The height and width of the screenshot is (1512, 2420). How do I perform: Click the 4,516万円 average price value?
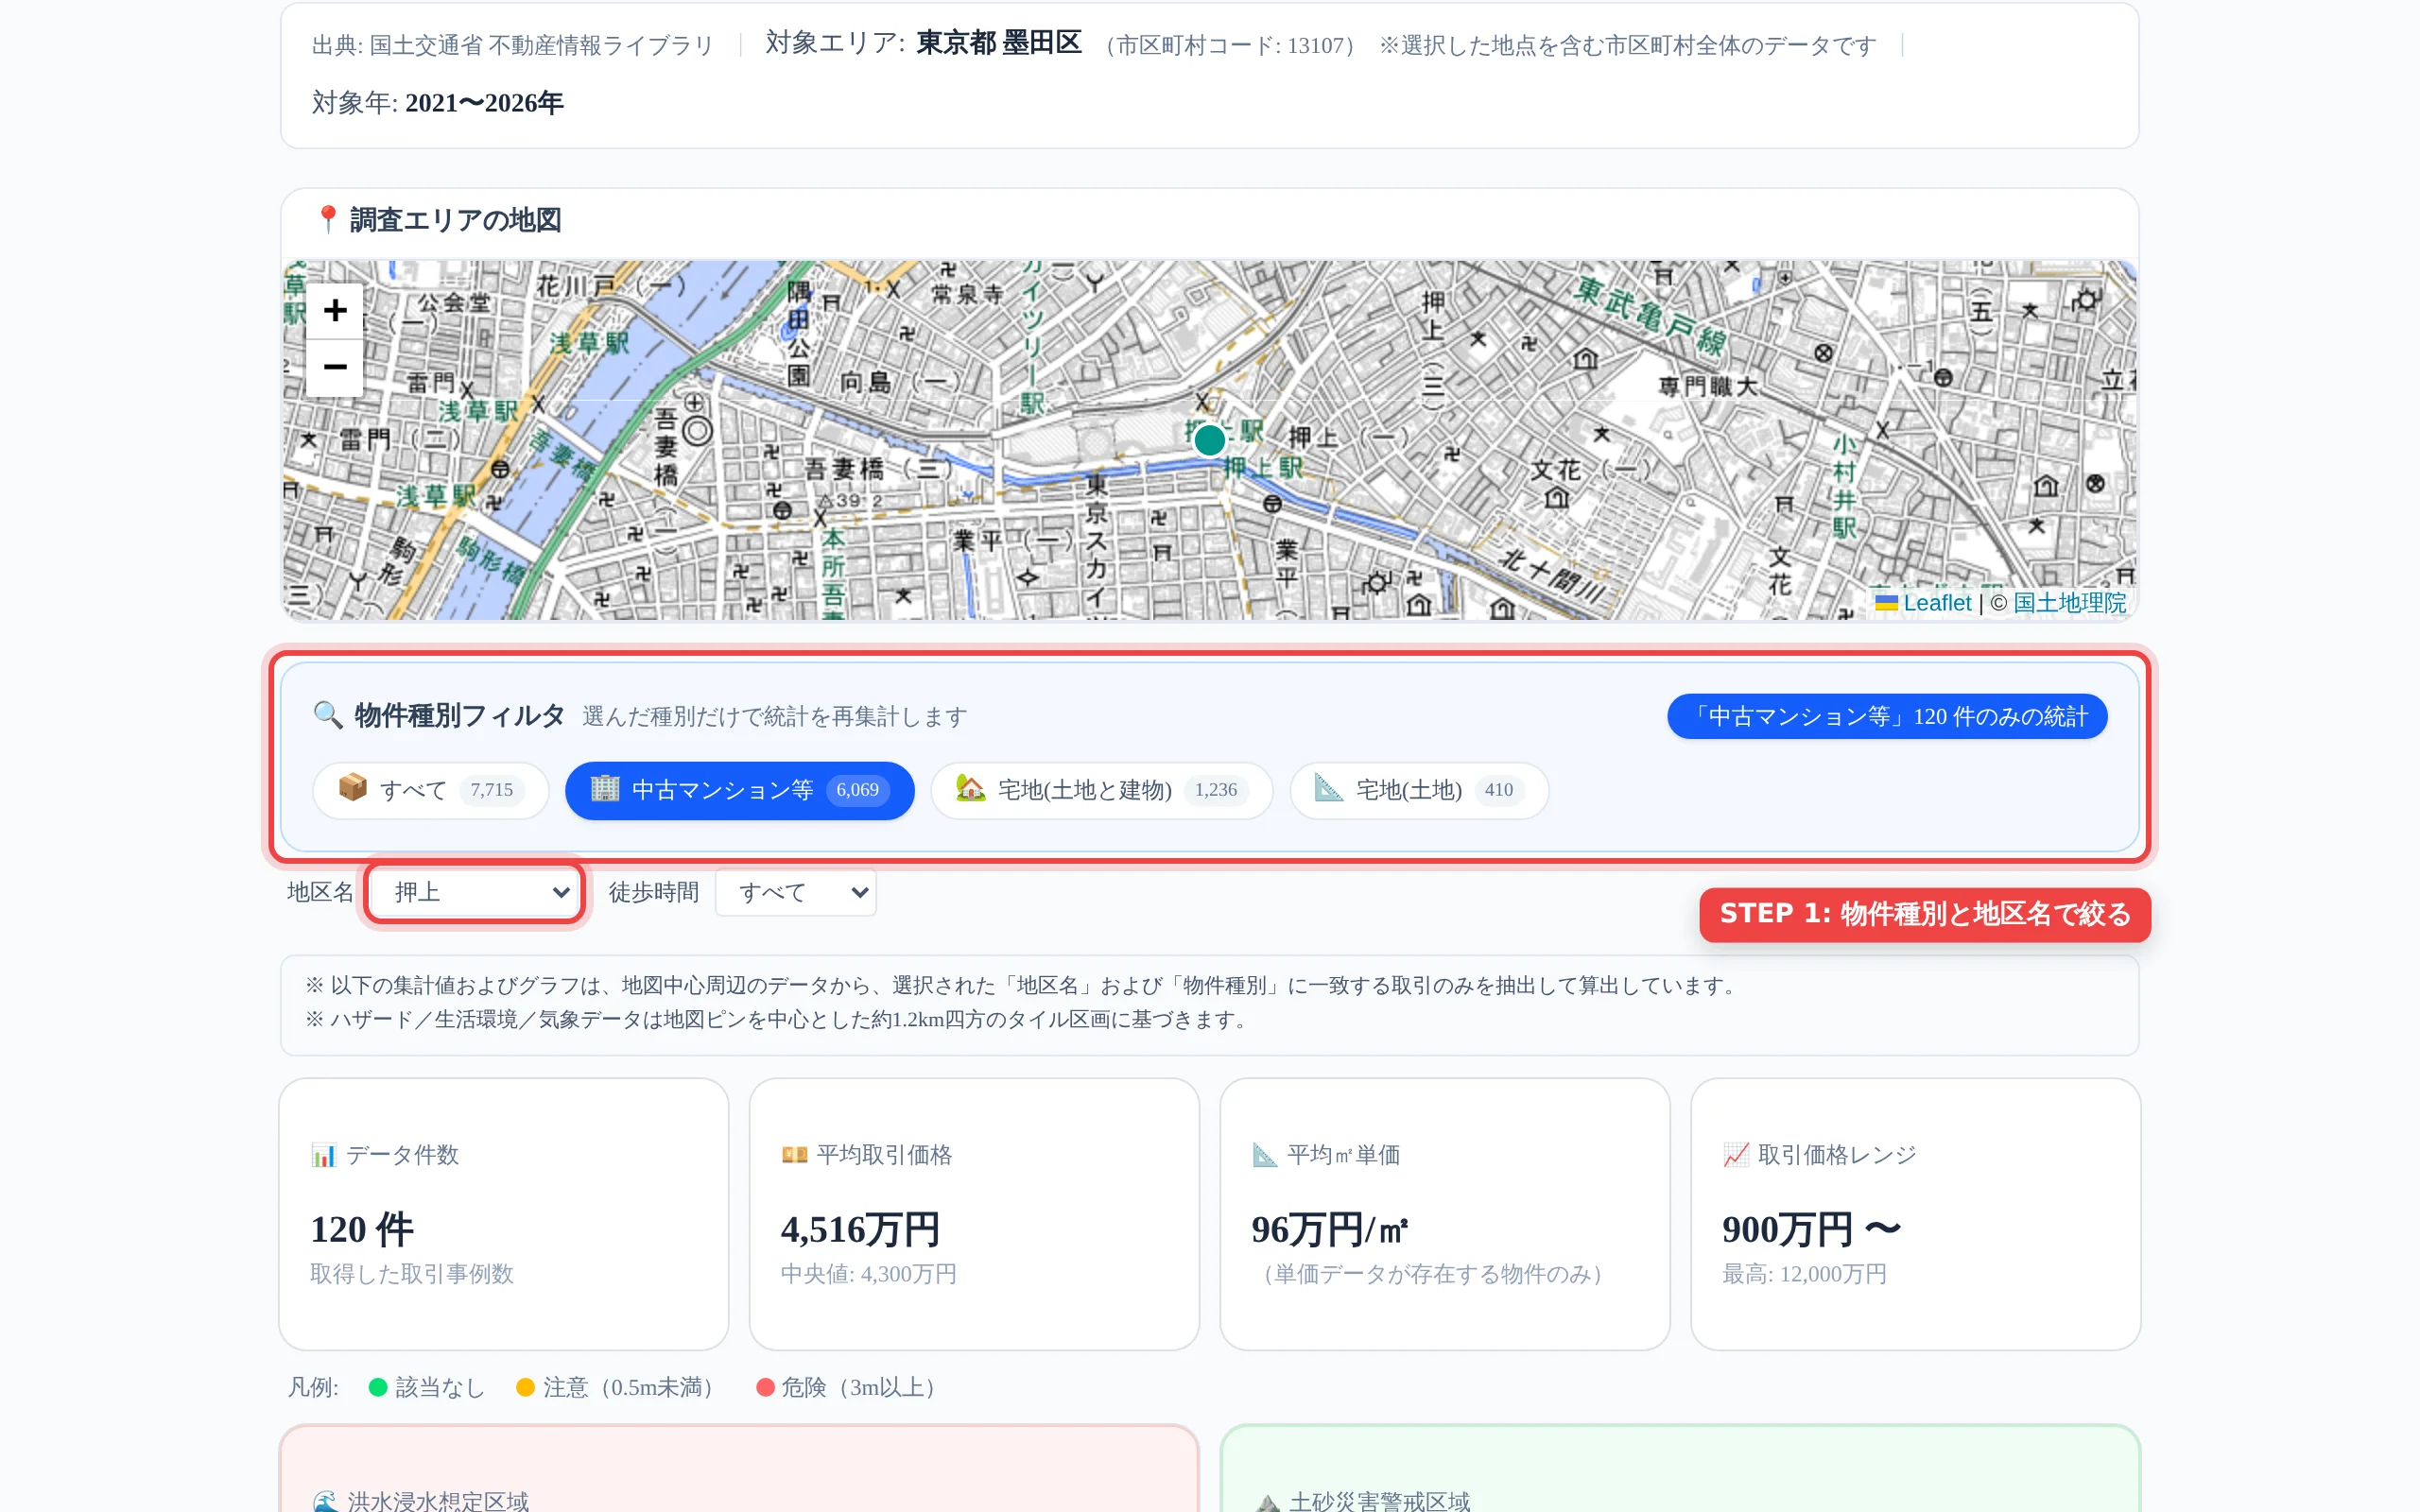[860, 1229]
